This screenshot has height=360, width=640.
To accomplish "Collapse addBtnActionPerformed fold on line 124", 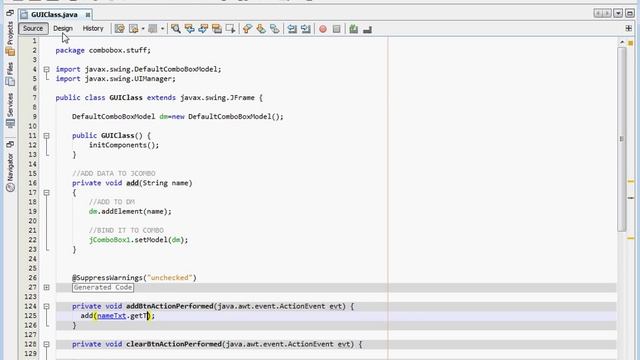I will pyautogui.click(x=47, y=306).
